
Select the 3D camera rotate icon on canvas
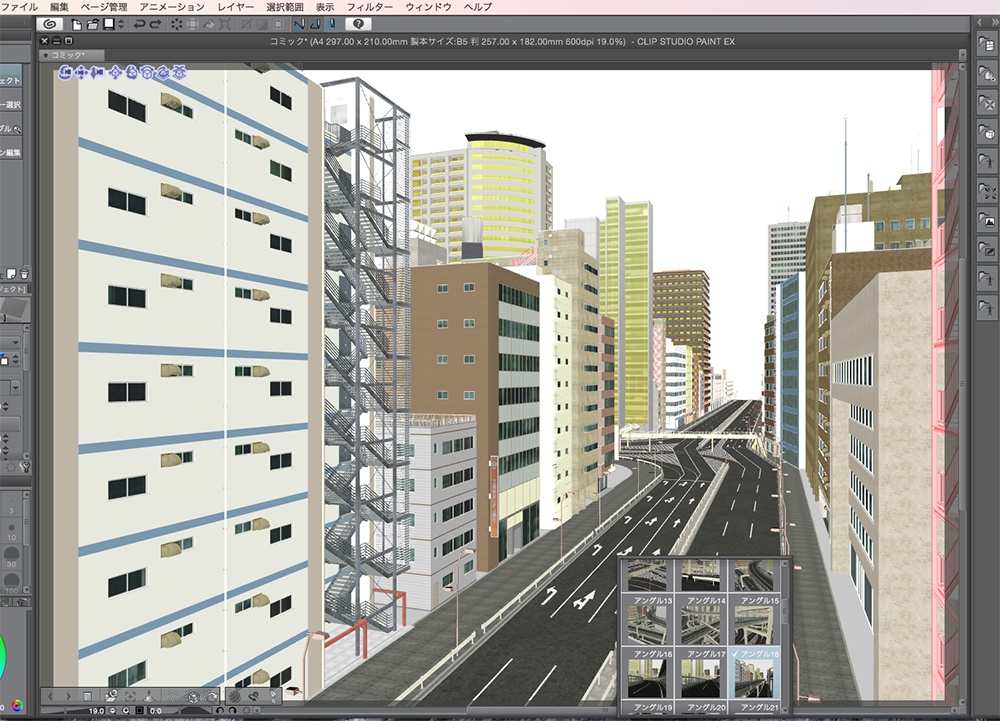63,74
